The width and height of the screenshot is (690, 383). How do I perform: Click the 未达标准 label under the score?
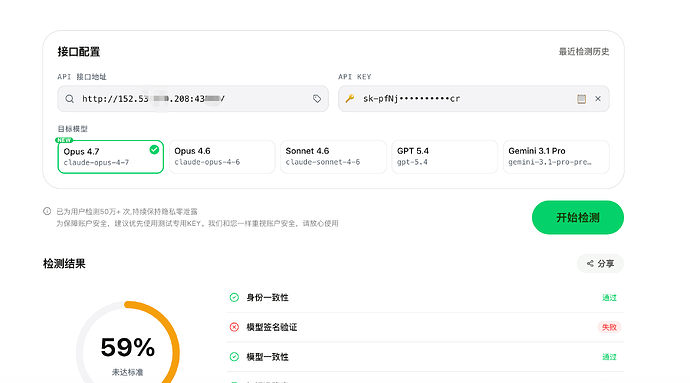click(x=128, y=372)
